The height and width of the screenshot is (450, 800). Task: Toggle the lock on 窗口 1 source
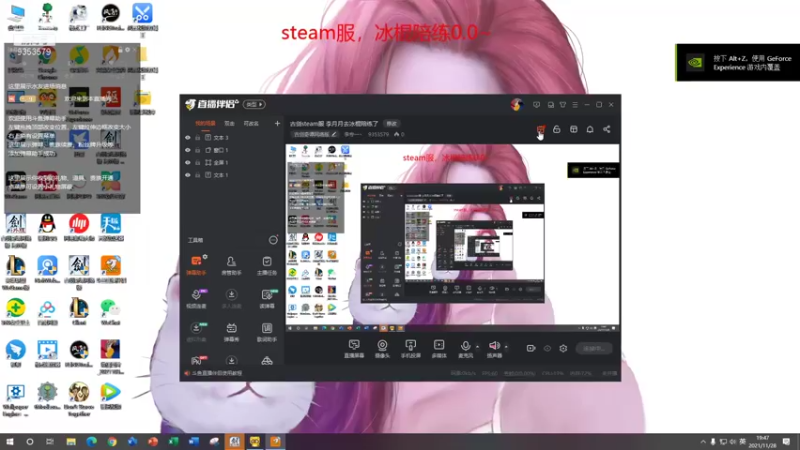pyautogui.click(x=197, y=150)
